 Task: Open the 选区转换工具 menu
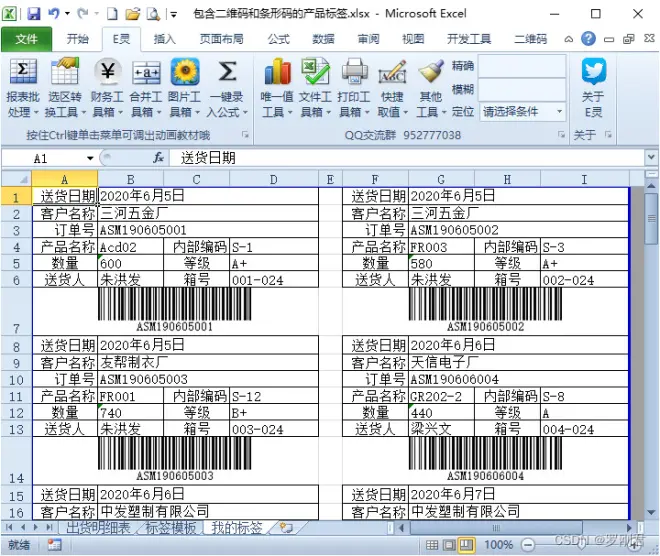[x=64, y=88]
